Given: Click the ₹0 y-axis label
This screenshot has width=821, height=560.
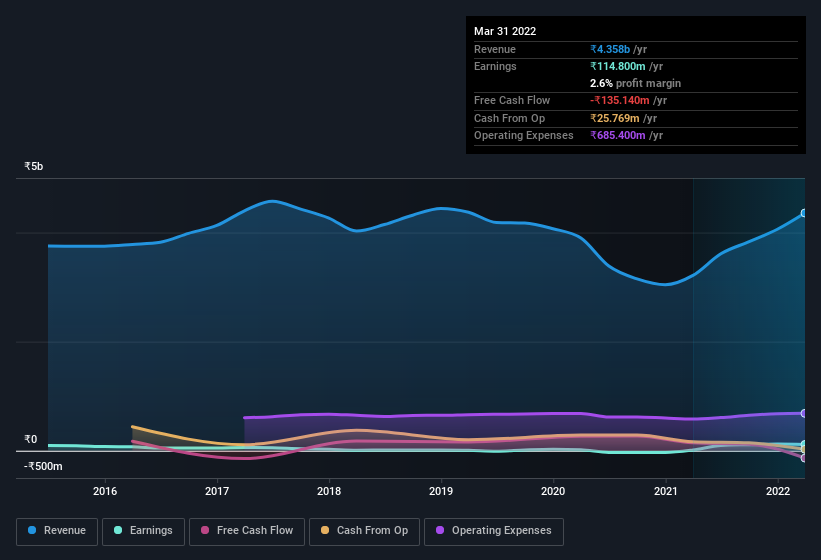Looking at the screenshot, I should [30, 440].
